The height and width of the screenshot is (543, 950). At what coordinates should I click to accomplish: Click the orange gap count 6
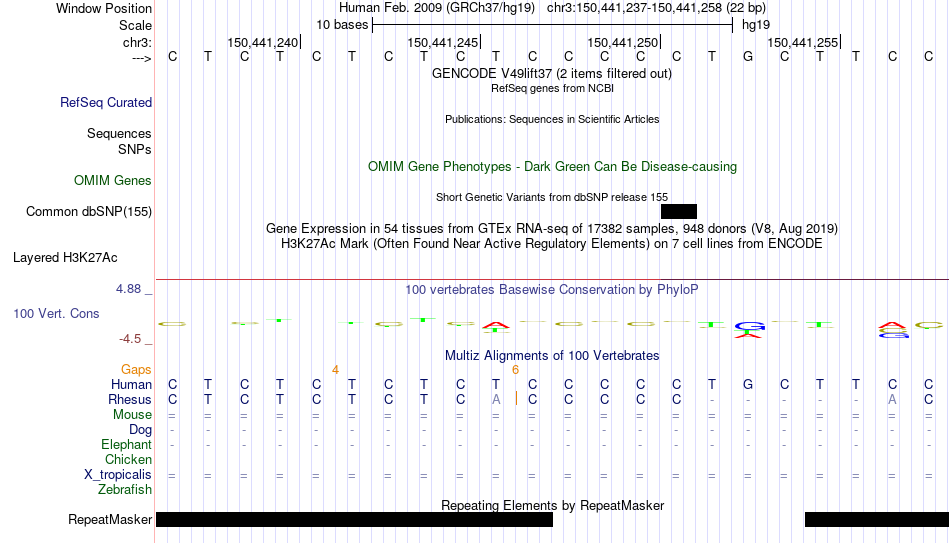(516, 370)
